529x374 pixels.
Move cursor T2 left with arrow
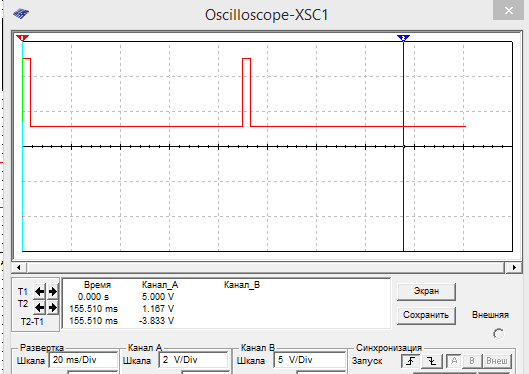[40, 307]
